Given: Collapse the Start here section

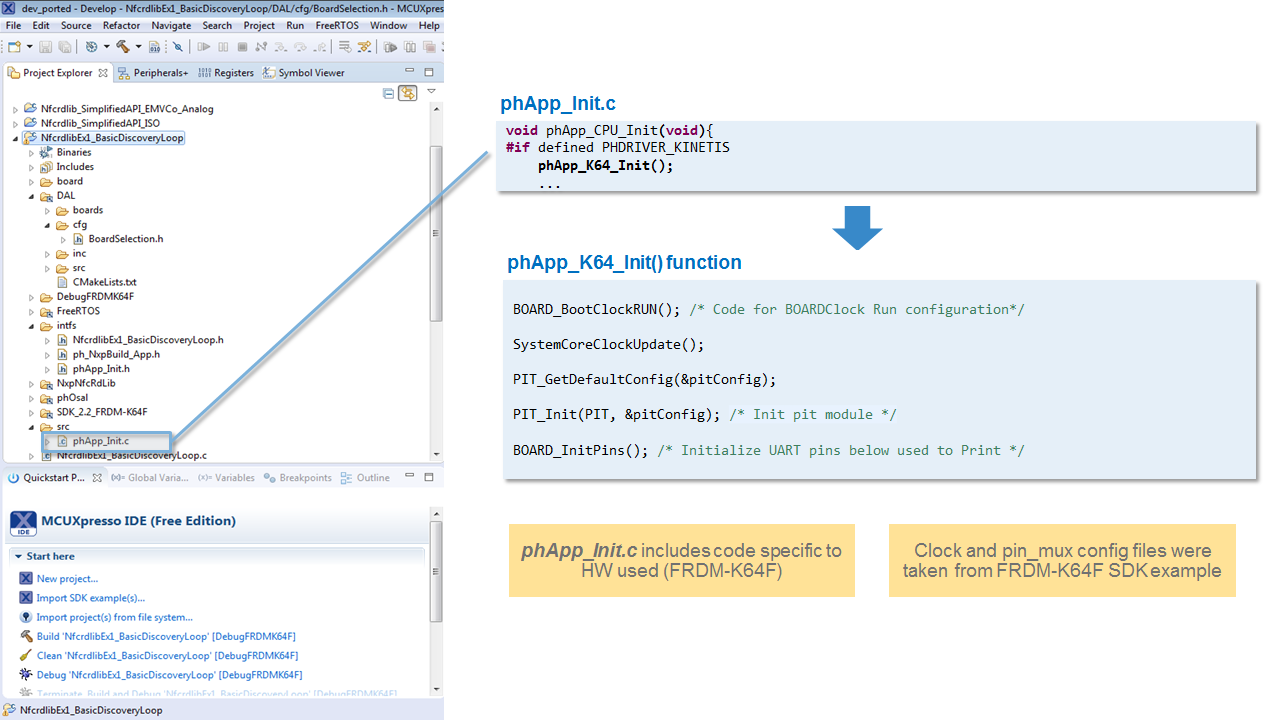Looking at the screenshot, I should point(18,556).
